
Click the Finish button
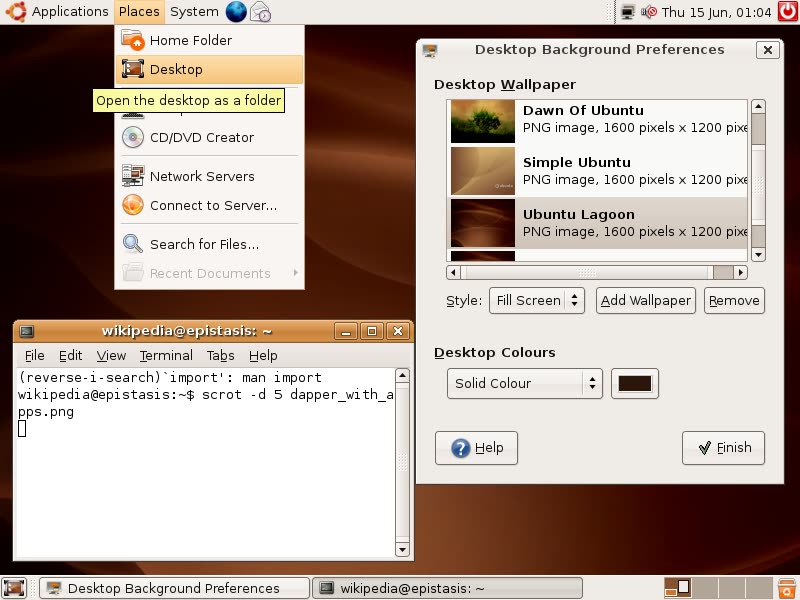point(723,448)
